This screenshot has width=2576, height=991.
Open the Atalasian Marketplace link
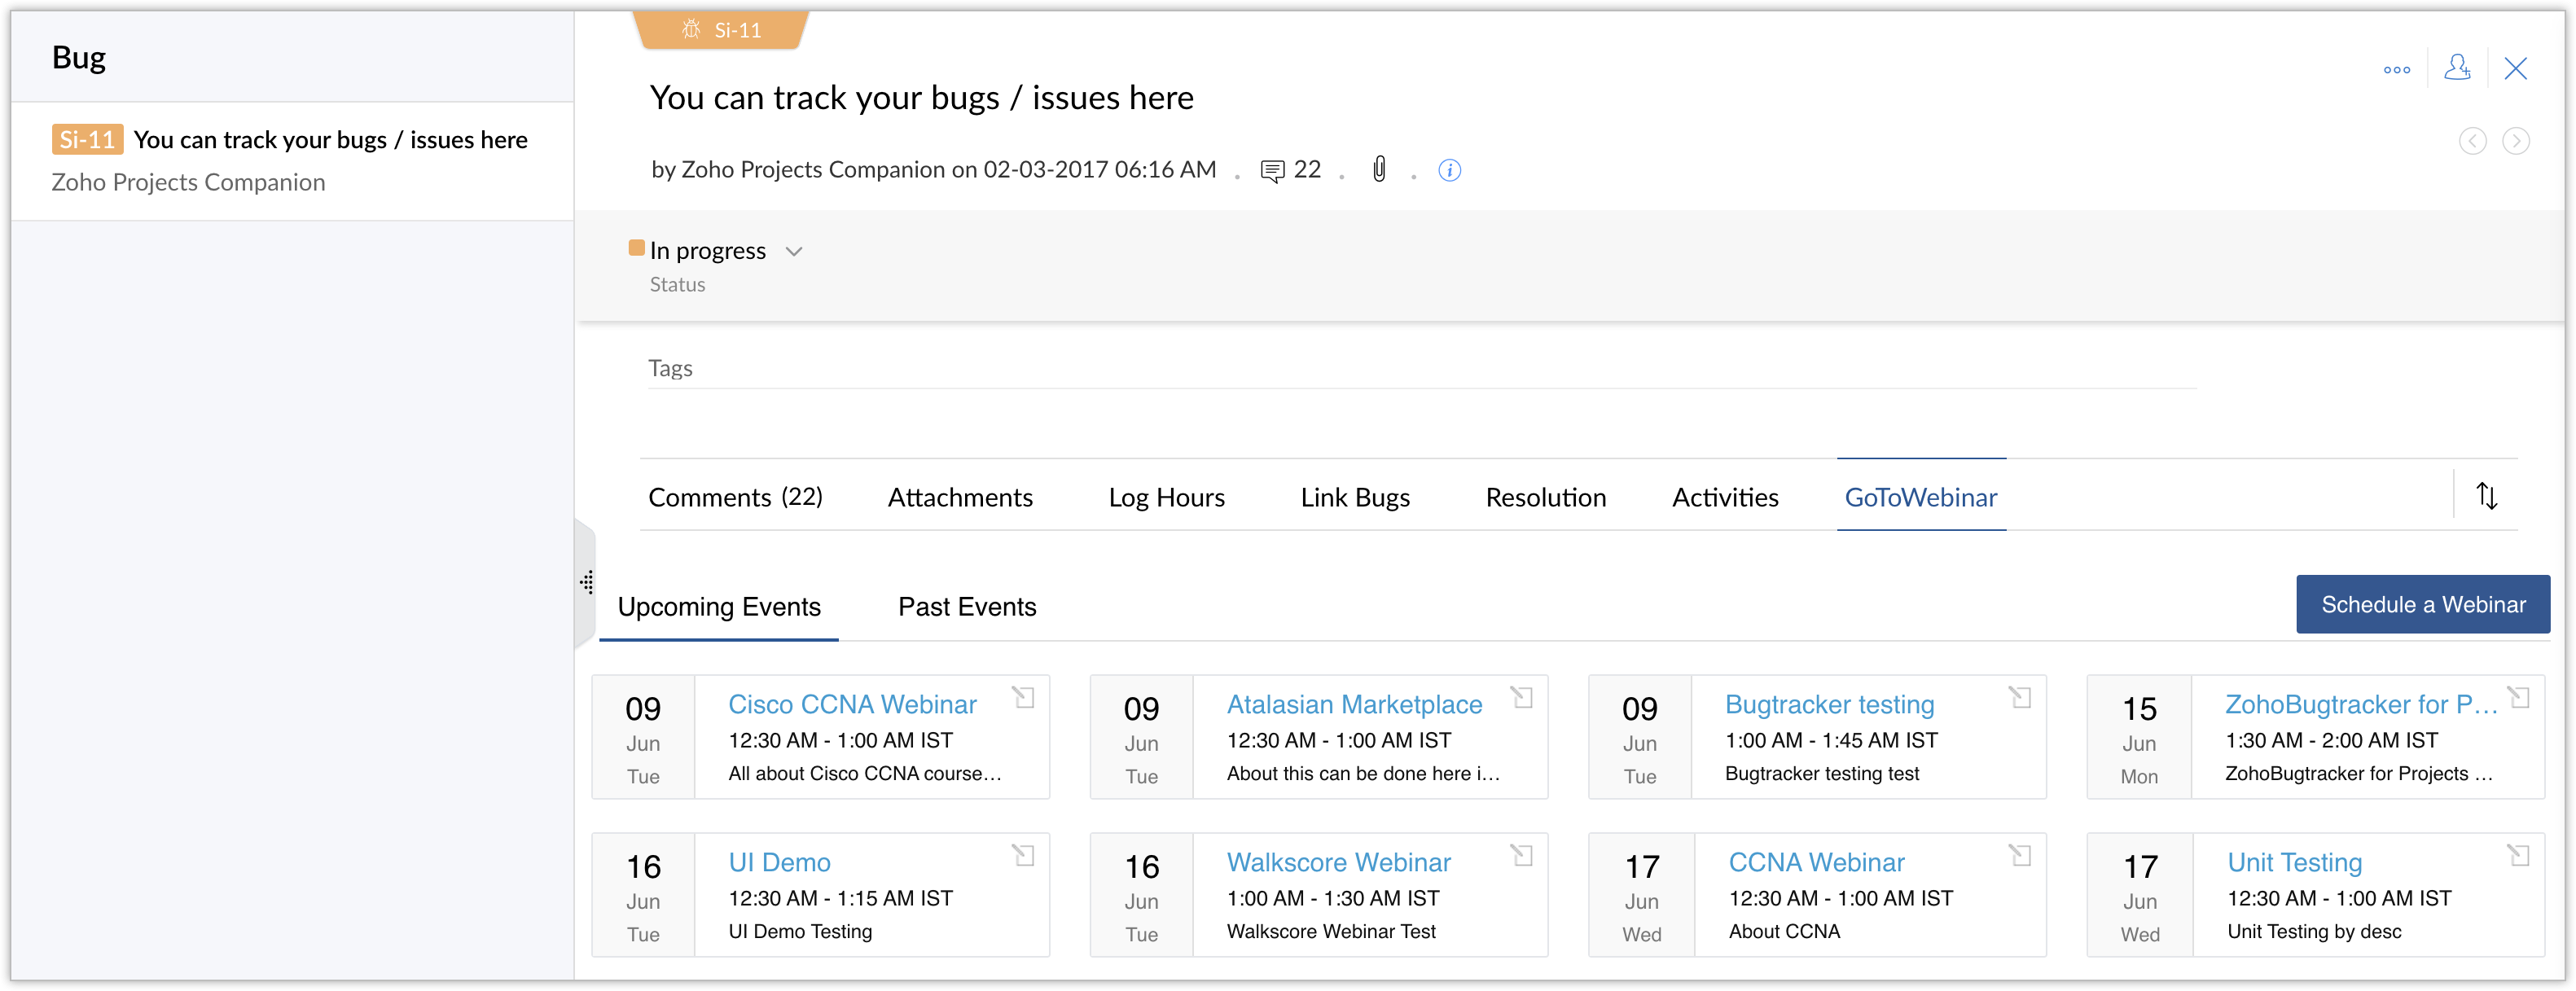(1354, 704)
